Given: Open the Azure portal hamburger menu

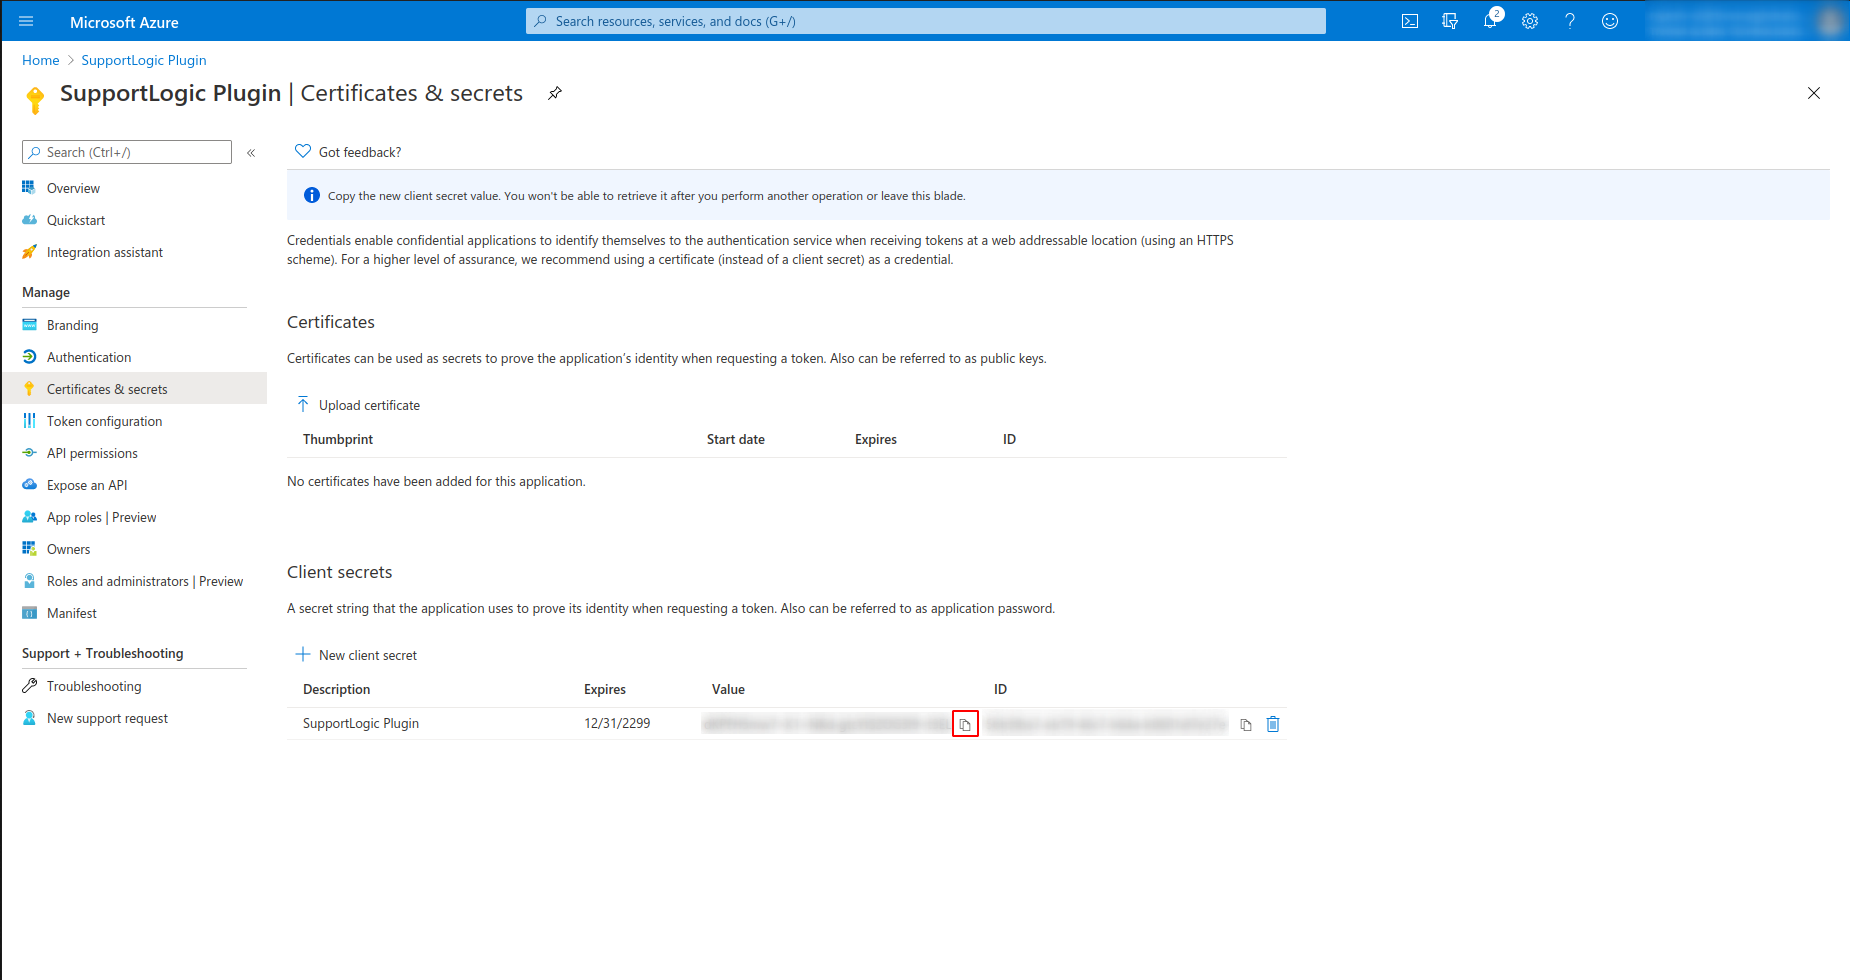Looking at the screenshot, I should point(26,21).
